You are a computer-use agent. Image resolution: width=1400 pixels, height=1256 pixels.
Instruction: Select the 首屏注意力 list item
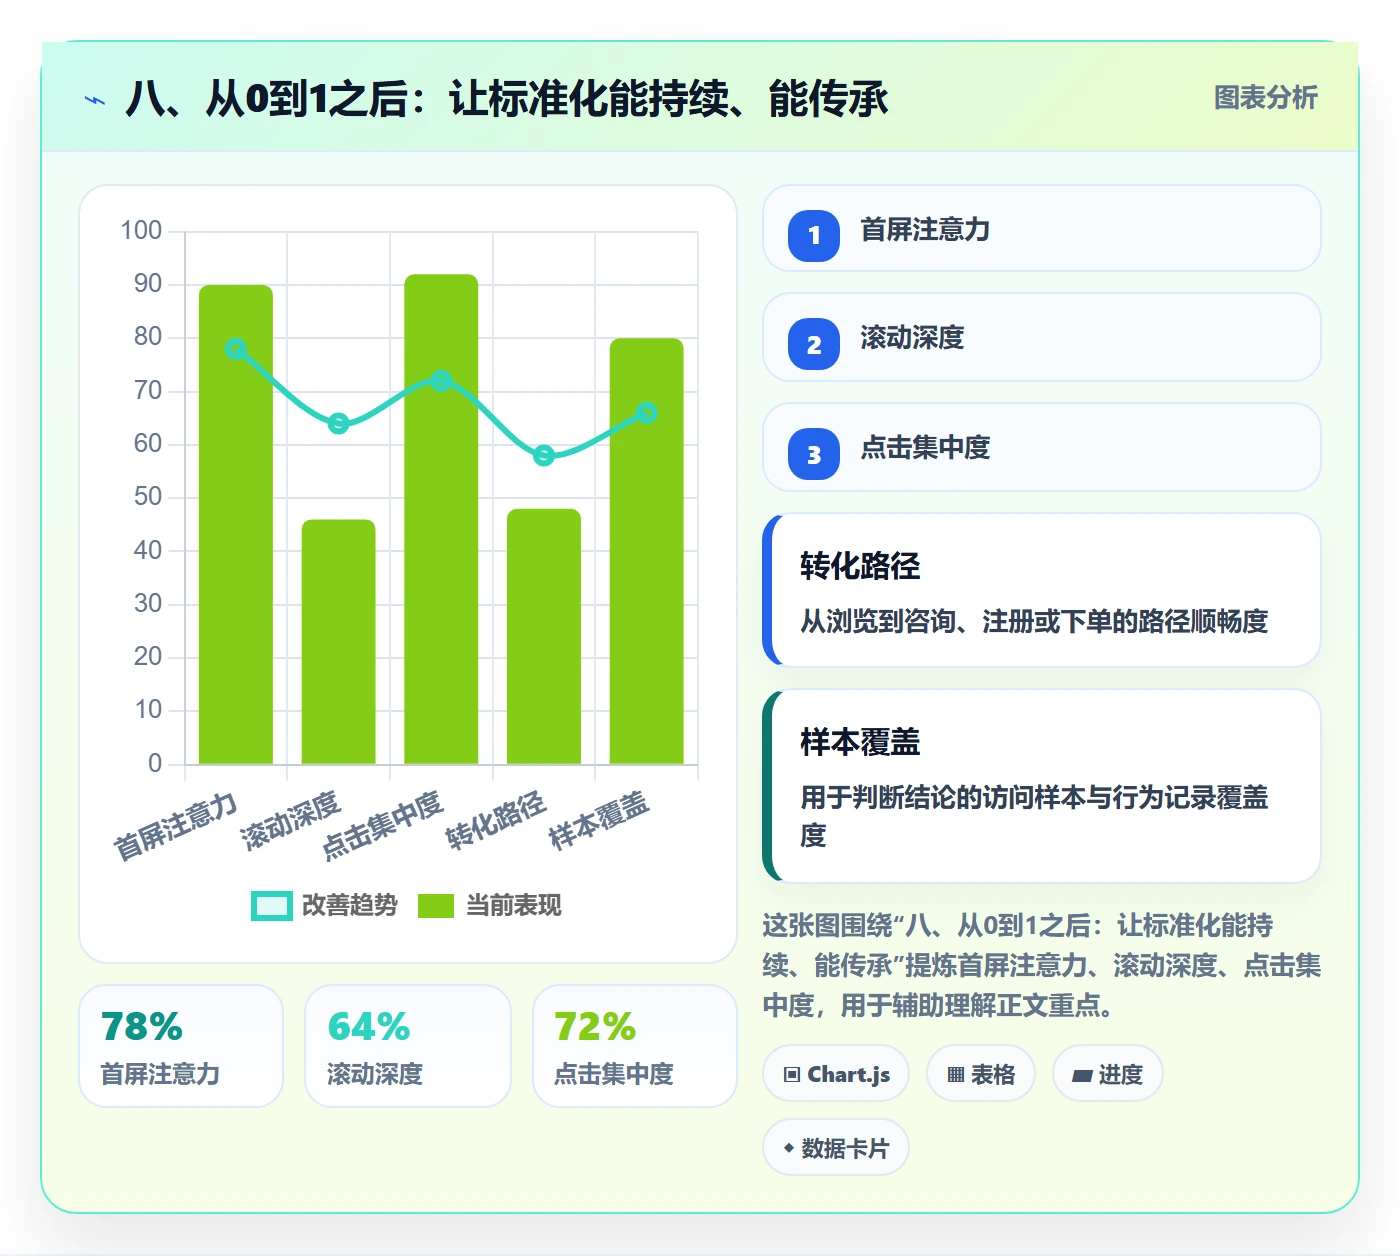coord(1042,229)
